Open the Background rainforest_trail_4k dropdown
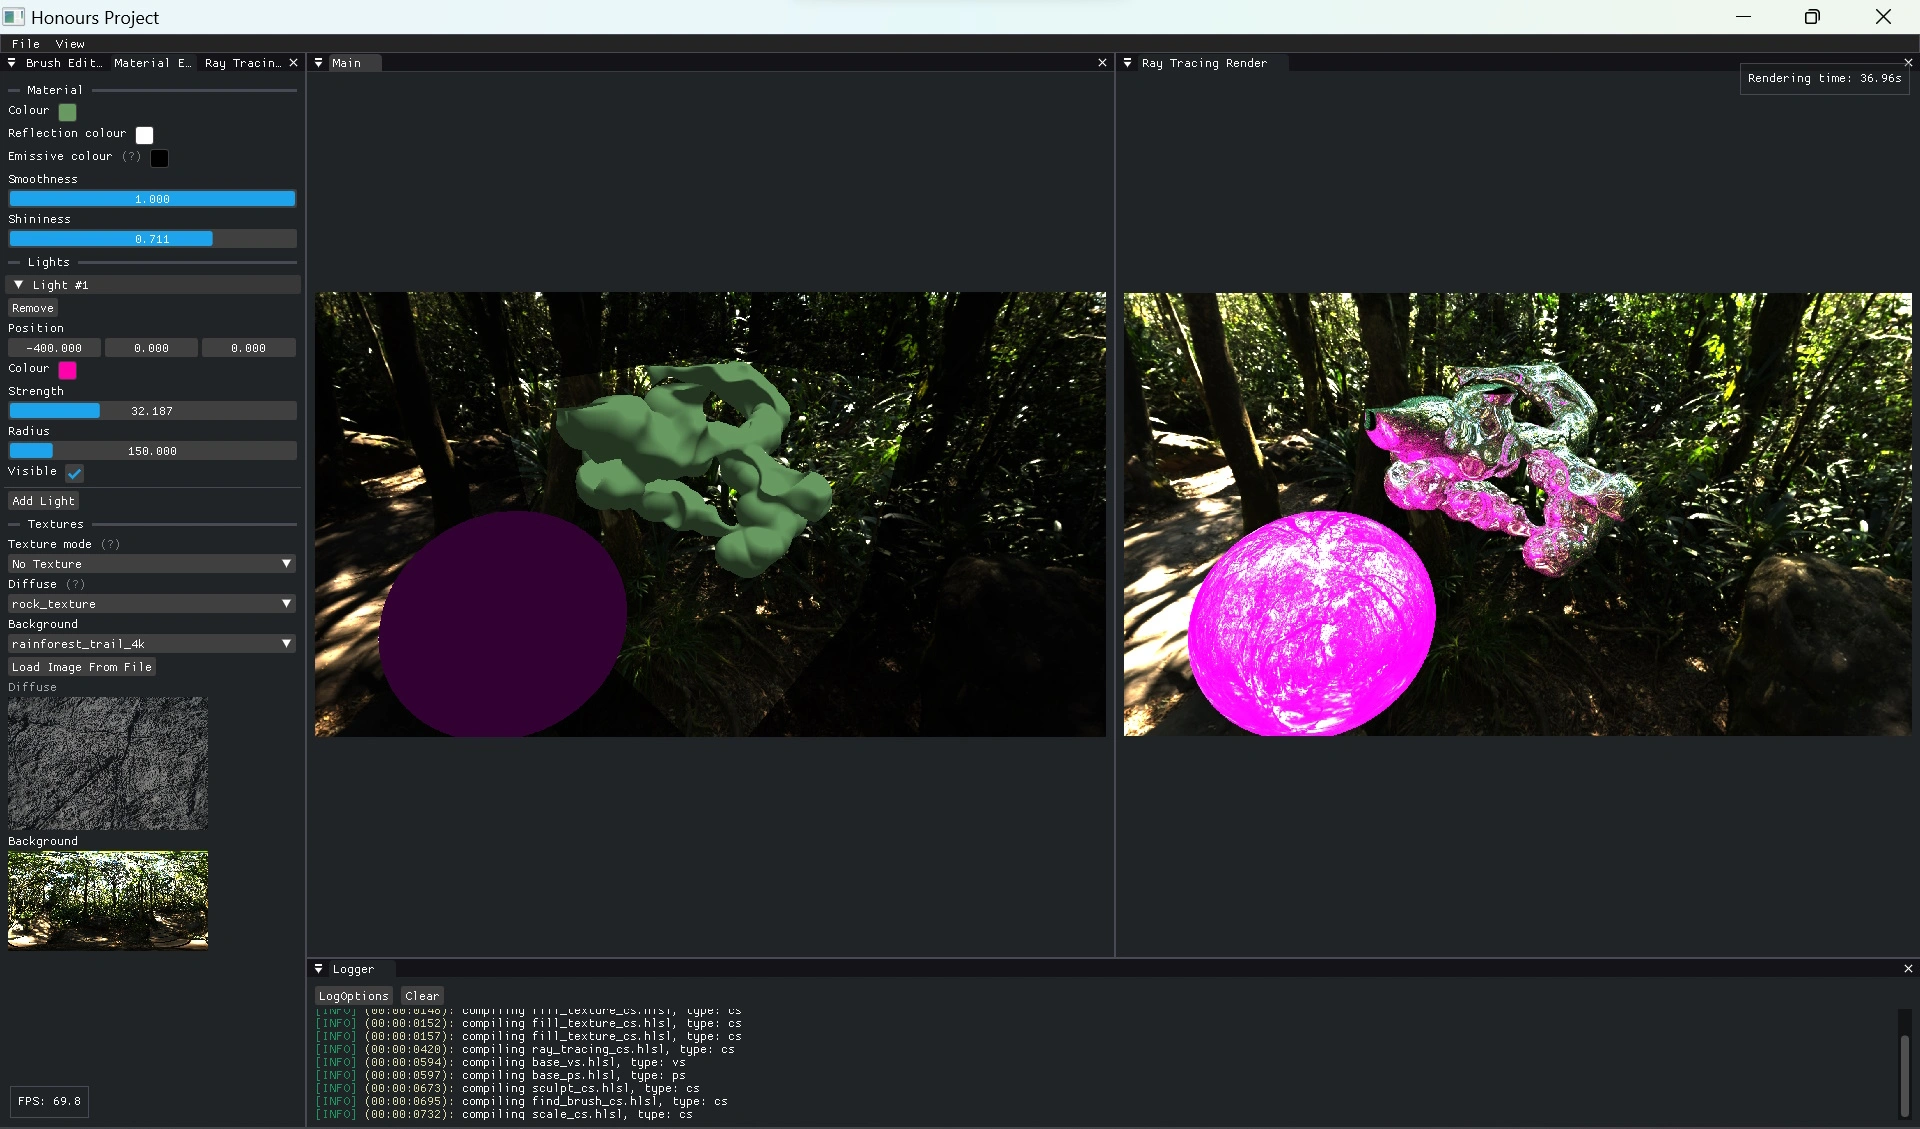1920x1129 pixels. [x=152, y=644]
